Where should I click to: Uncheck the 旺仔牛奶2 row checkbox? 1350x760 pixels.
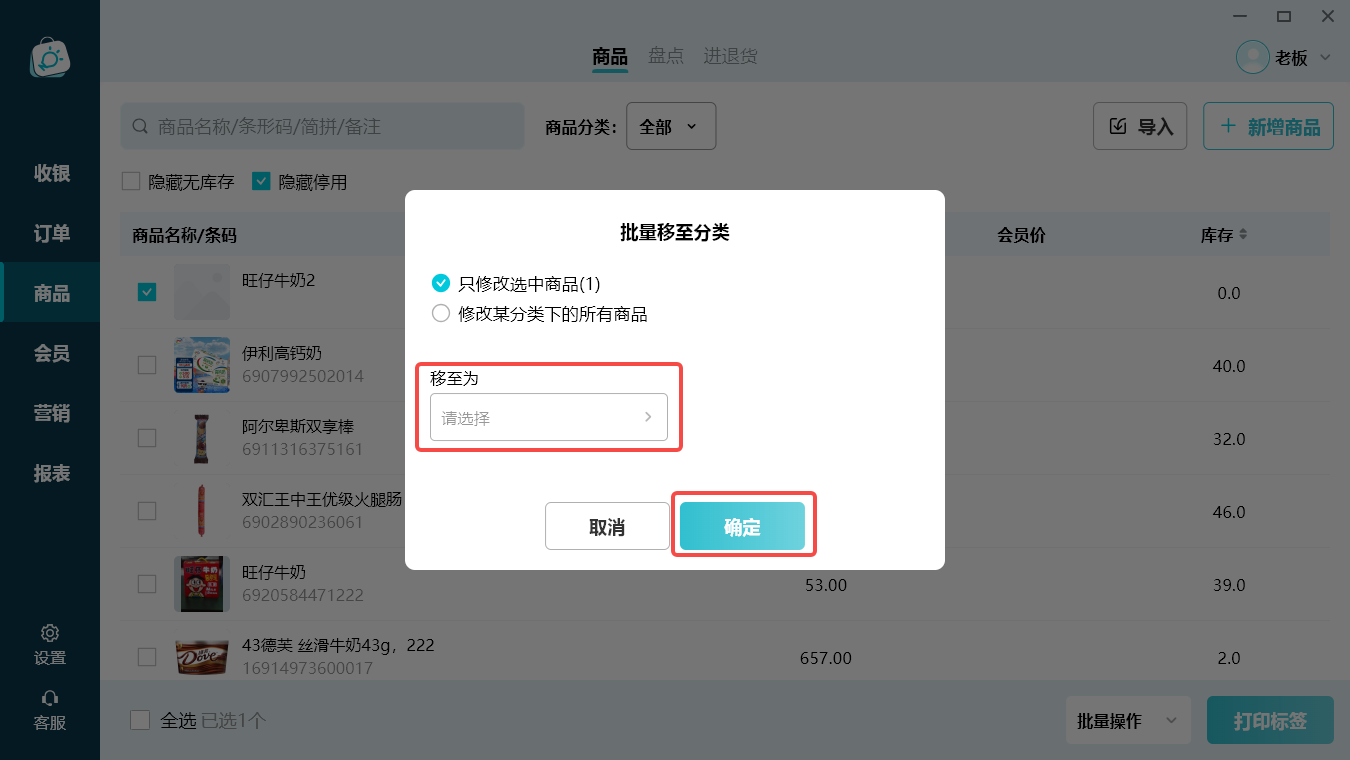click(147, 292)
